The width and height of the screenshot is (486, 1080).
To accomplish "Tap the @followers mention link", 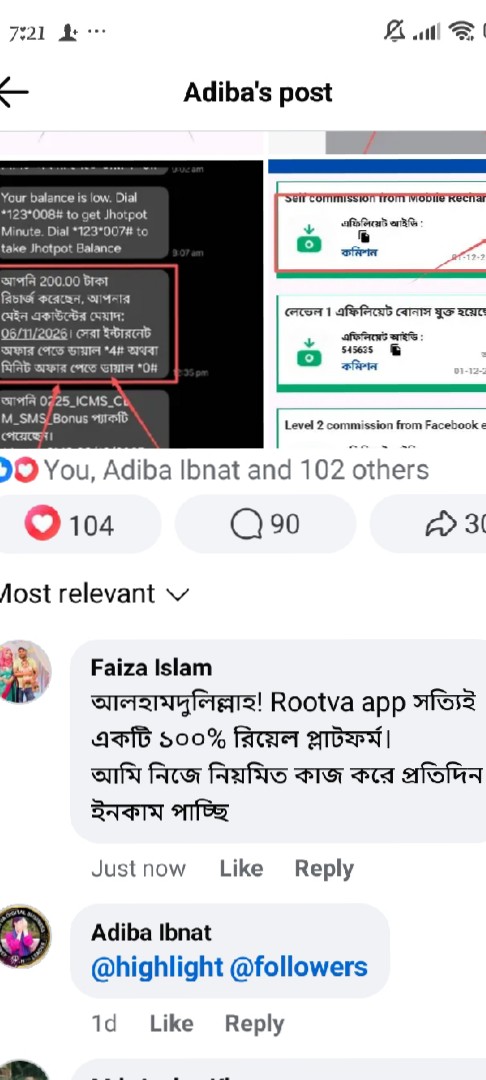I will [298, 967].
